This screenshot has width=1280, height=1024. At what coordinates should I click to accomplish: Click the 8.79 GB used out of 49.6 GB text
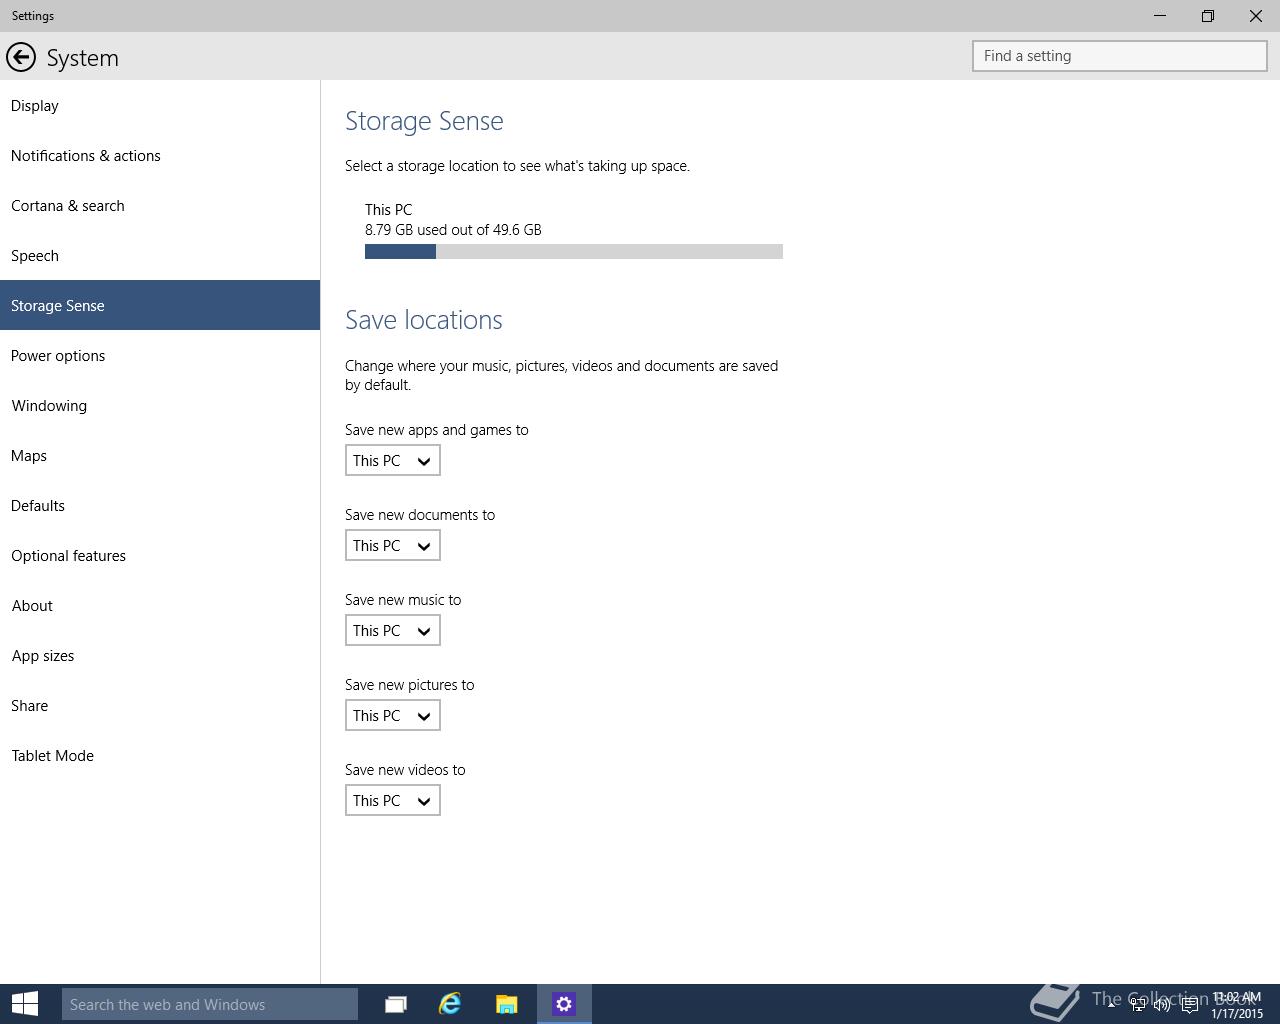point(453,230)
